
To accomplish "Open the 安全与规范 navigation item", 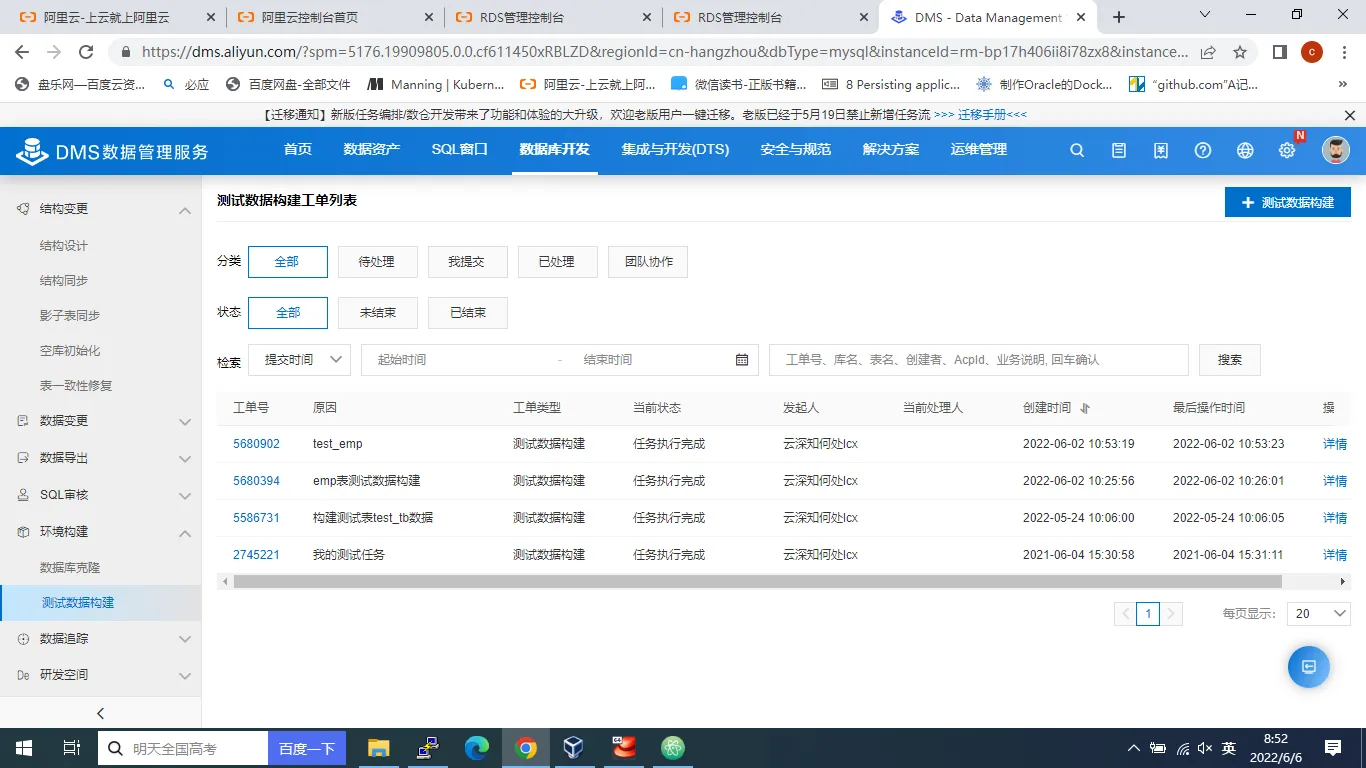I will coord(796,150).
